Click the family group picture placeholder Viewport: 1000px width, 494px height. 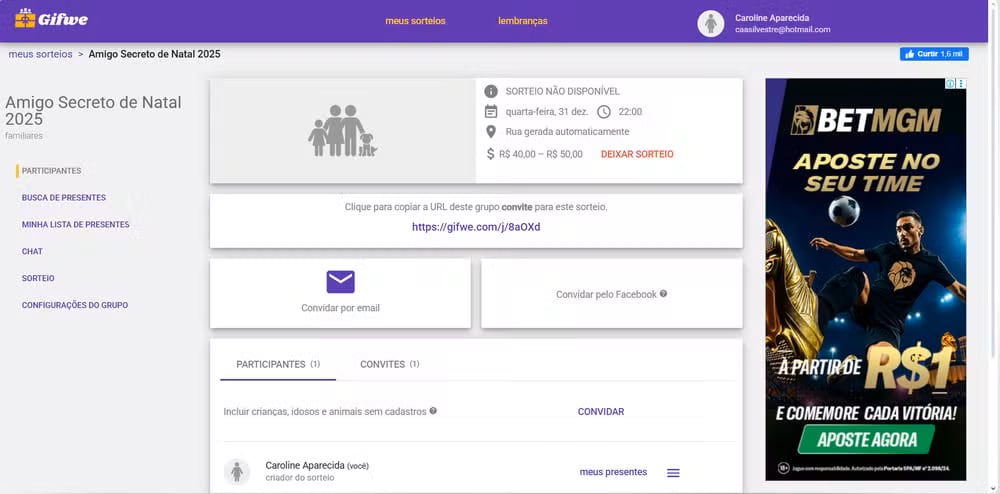[342, 131]
